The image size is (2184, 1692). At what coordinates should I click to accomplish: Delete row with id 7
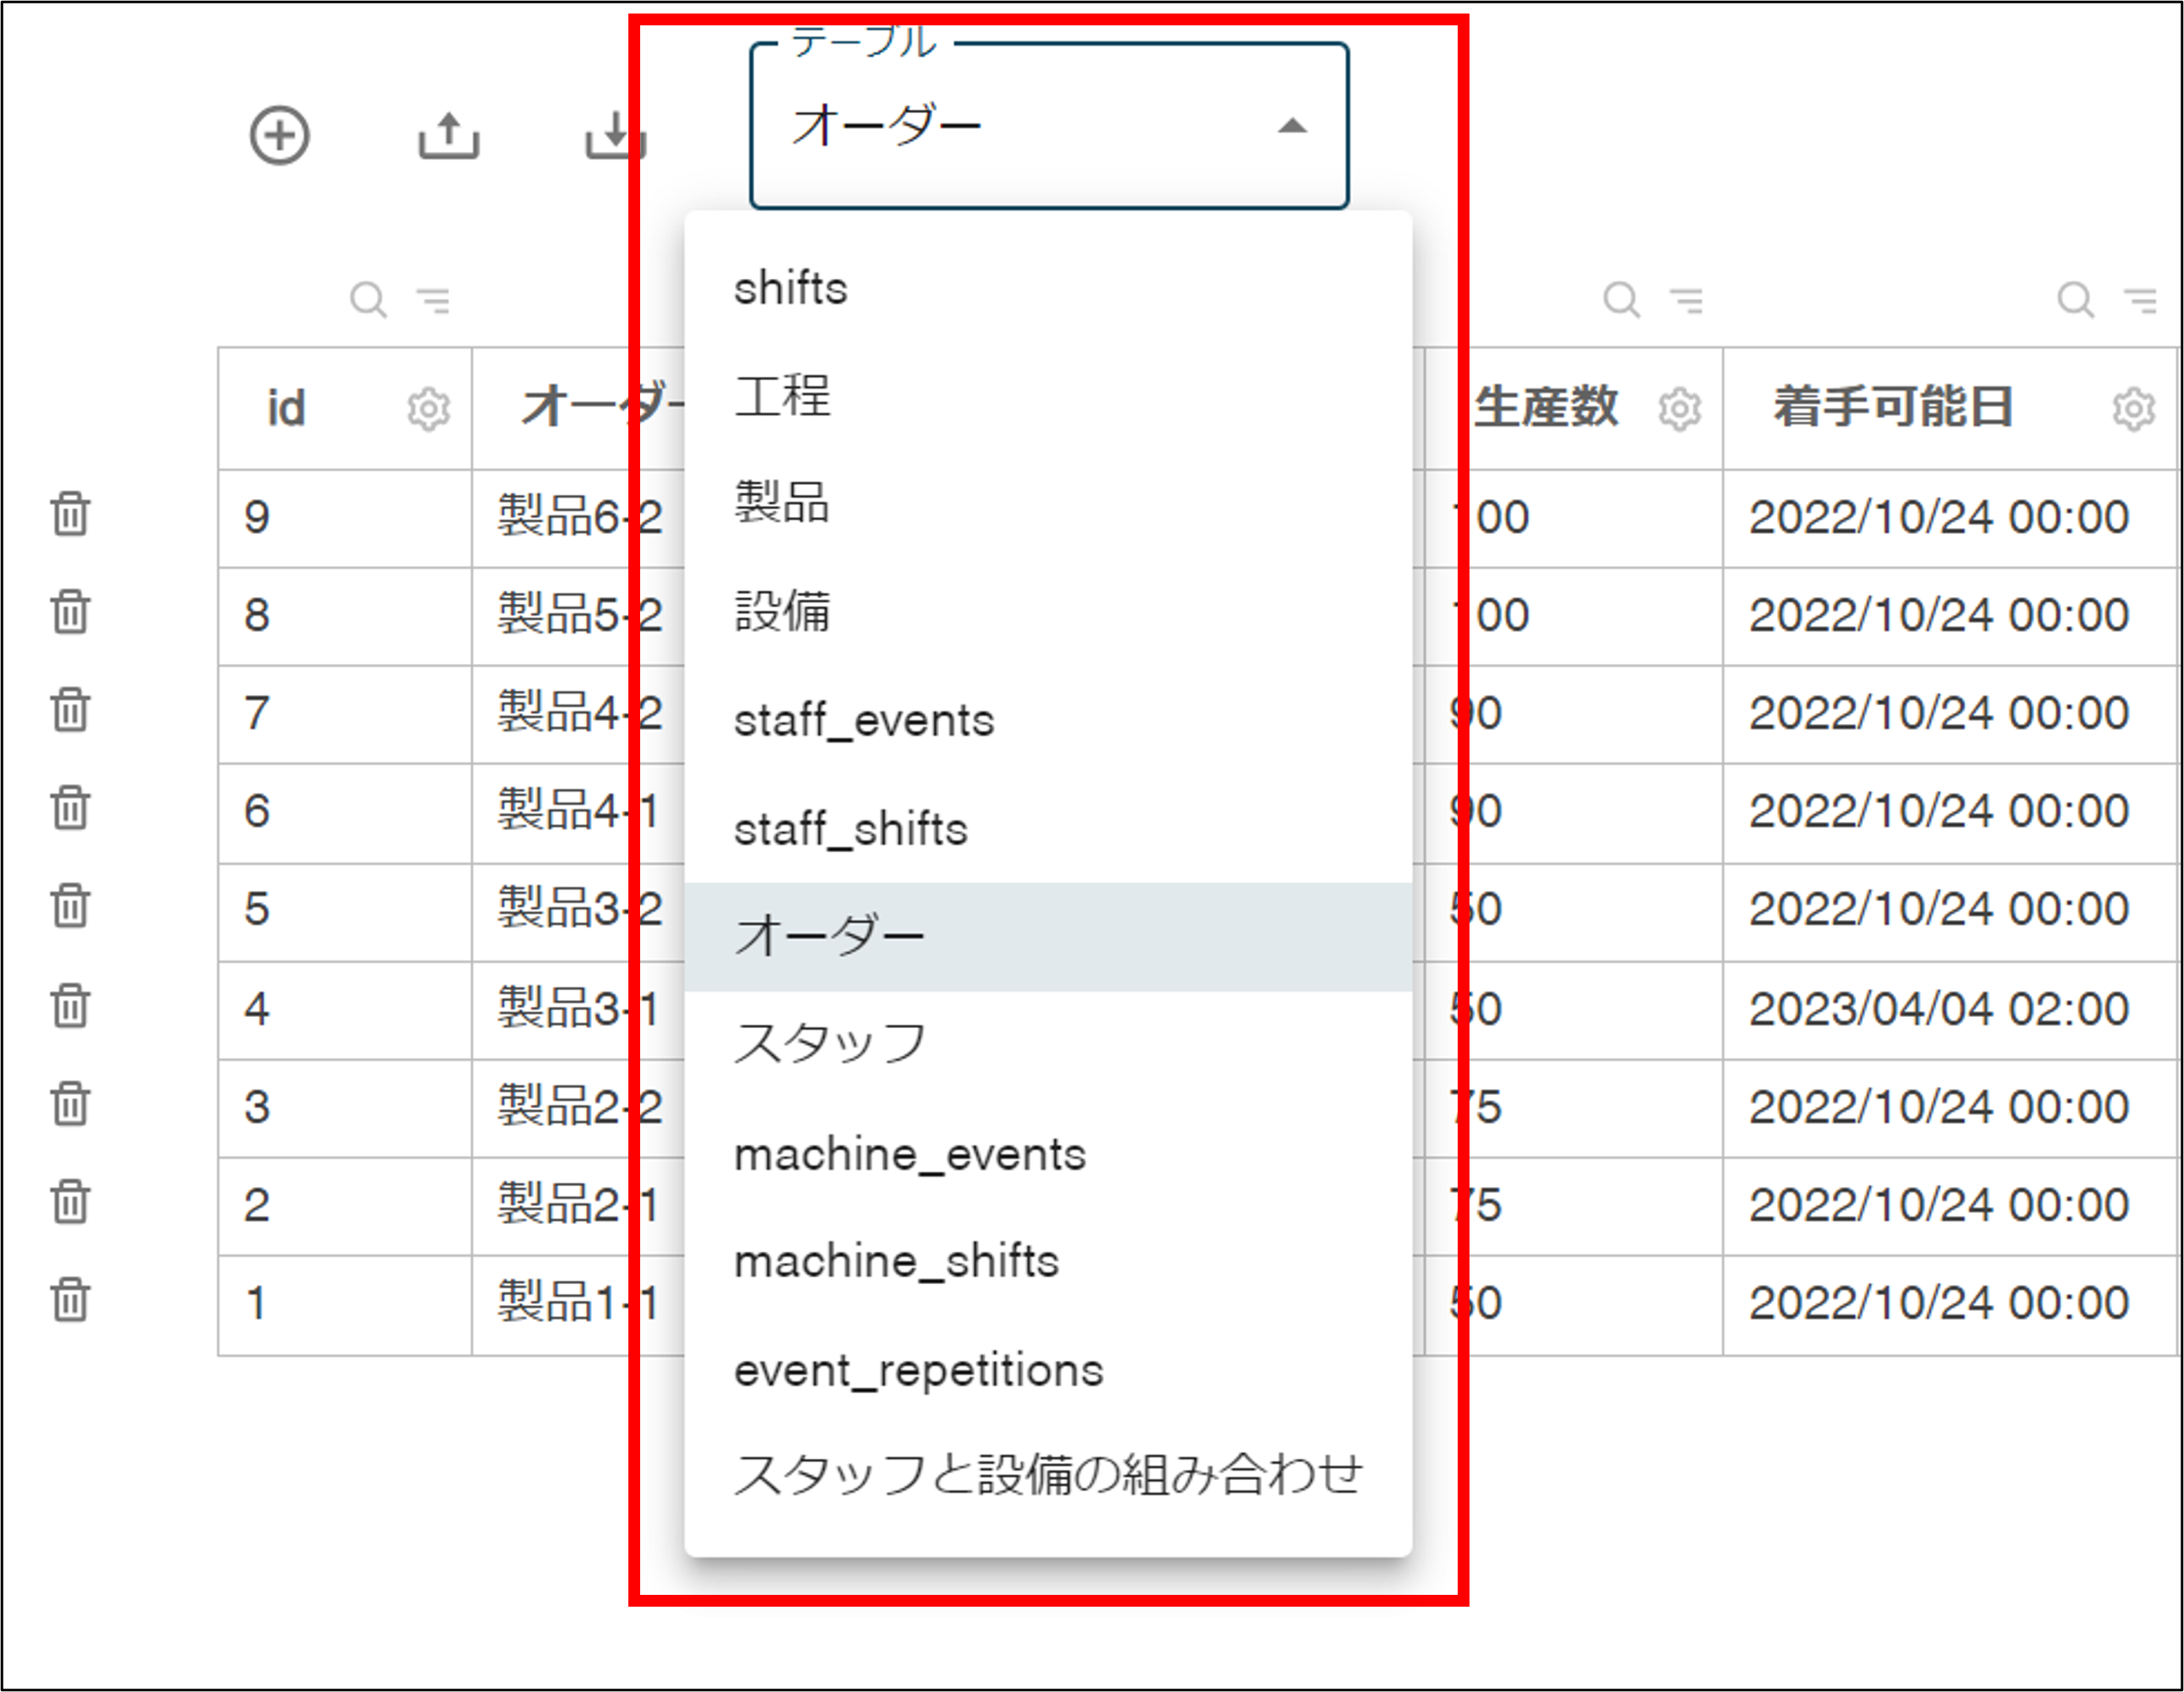point(70,710)
